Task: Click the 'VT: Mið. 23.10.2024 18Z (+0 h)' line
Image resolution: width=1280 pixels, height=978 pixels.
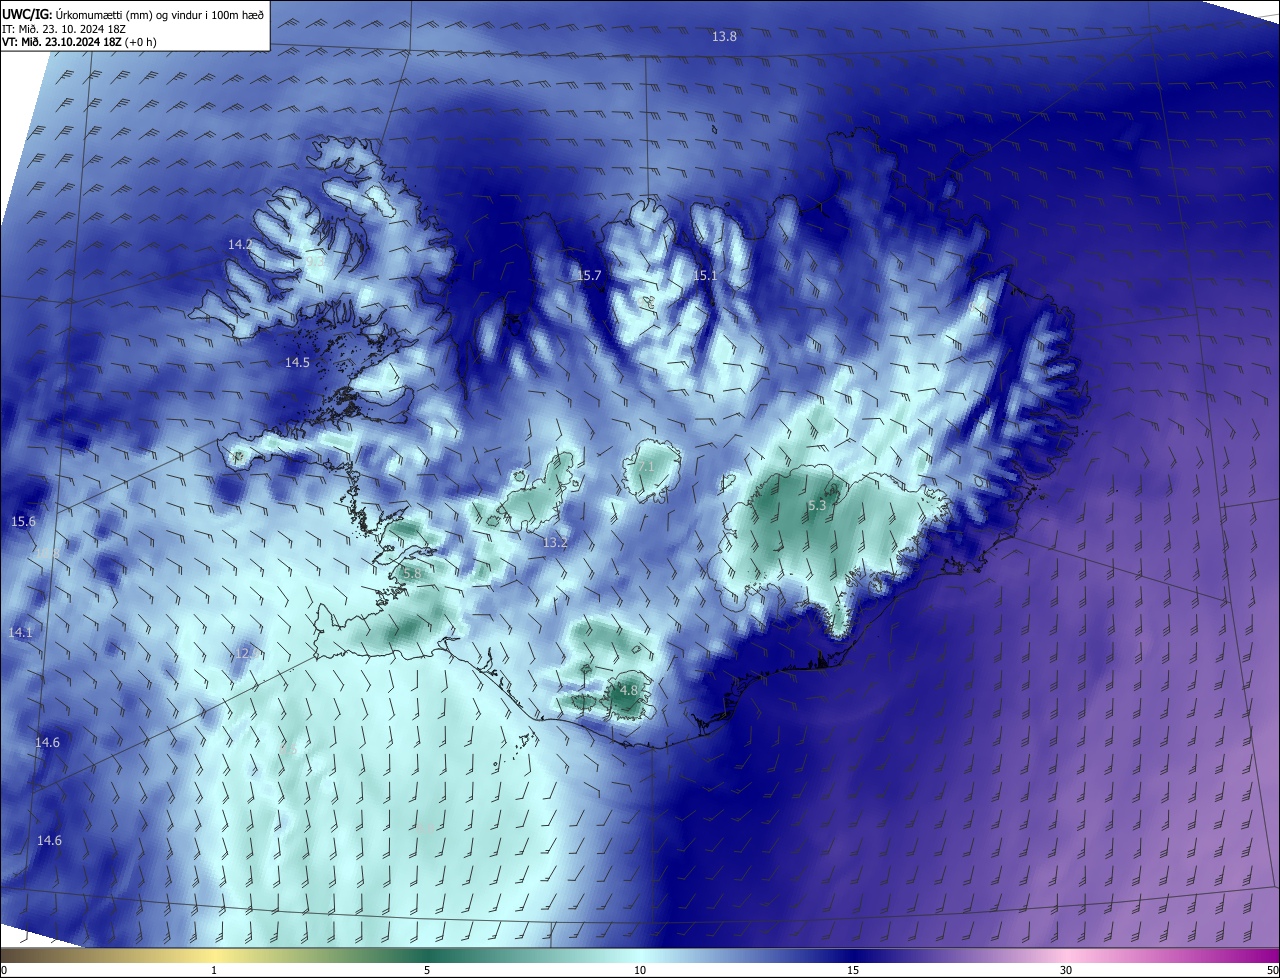Action: tap(79, 42)
